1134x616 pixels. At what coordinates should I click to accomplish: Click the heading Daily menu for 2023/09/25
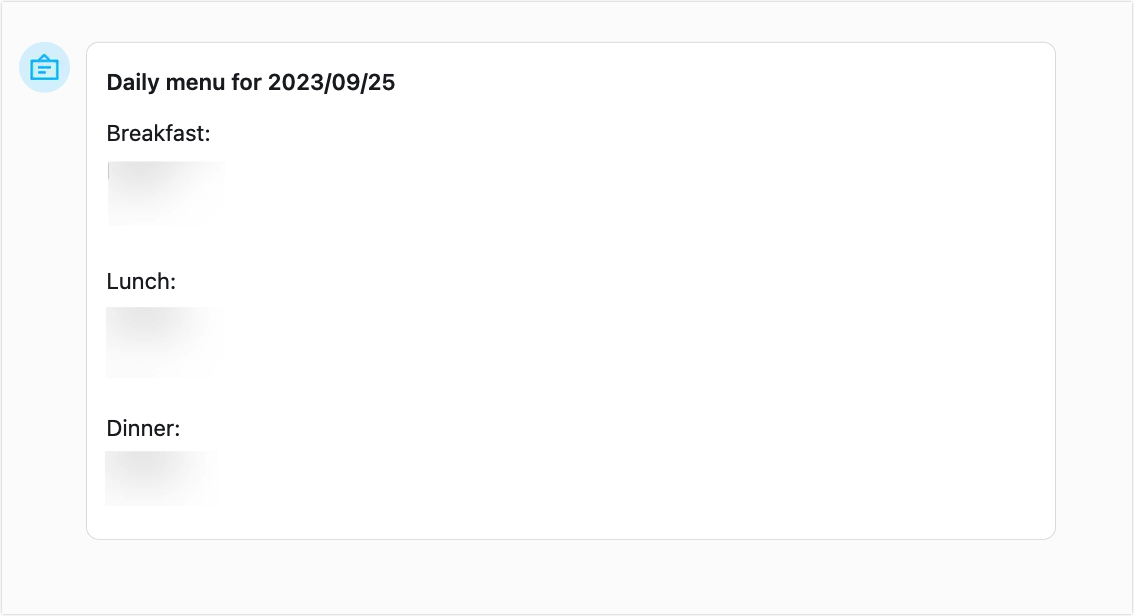tap(251, 82)
